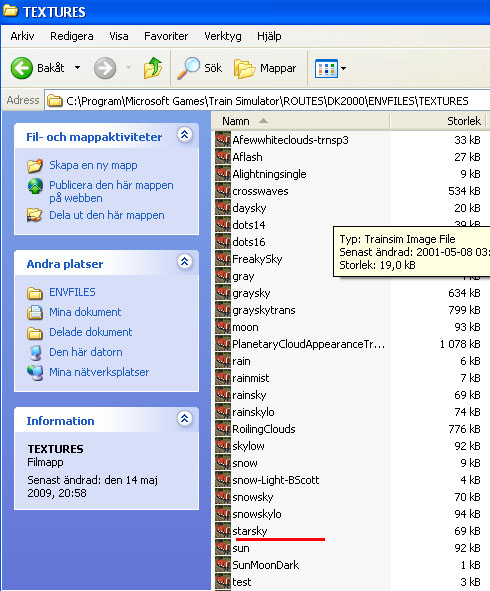Open the Visa menu
Viewport: 490px width, 591px height.
click(x=119, y=36)
